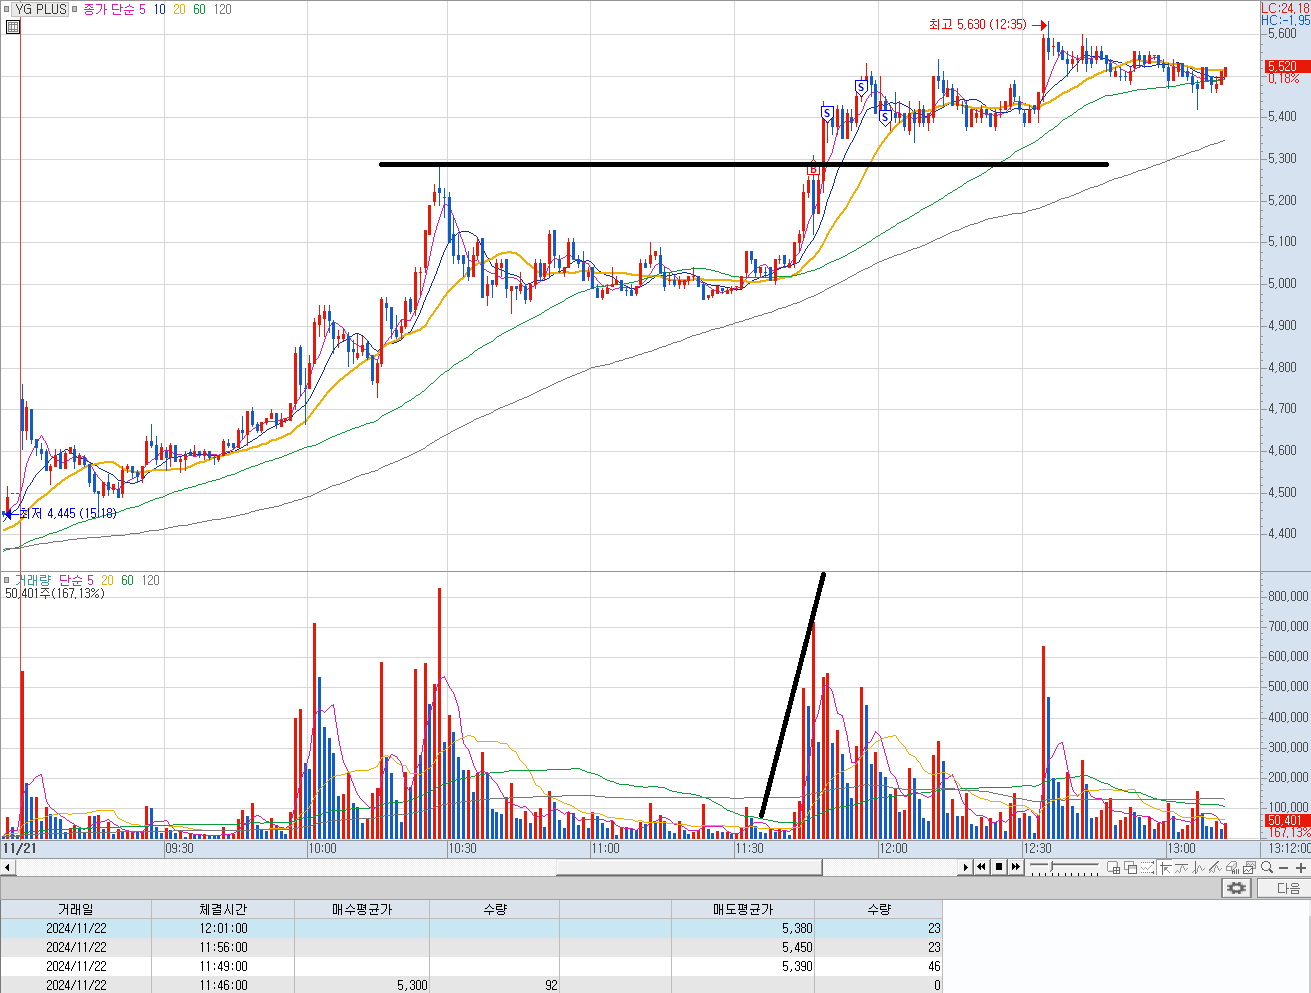
Task: Click the 5,000 price axis label
Action: [1282, 283]
